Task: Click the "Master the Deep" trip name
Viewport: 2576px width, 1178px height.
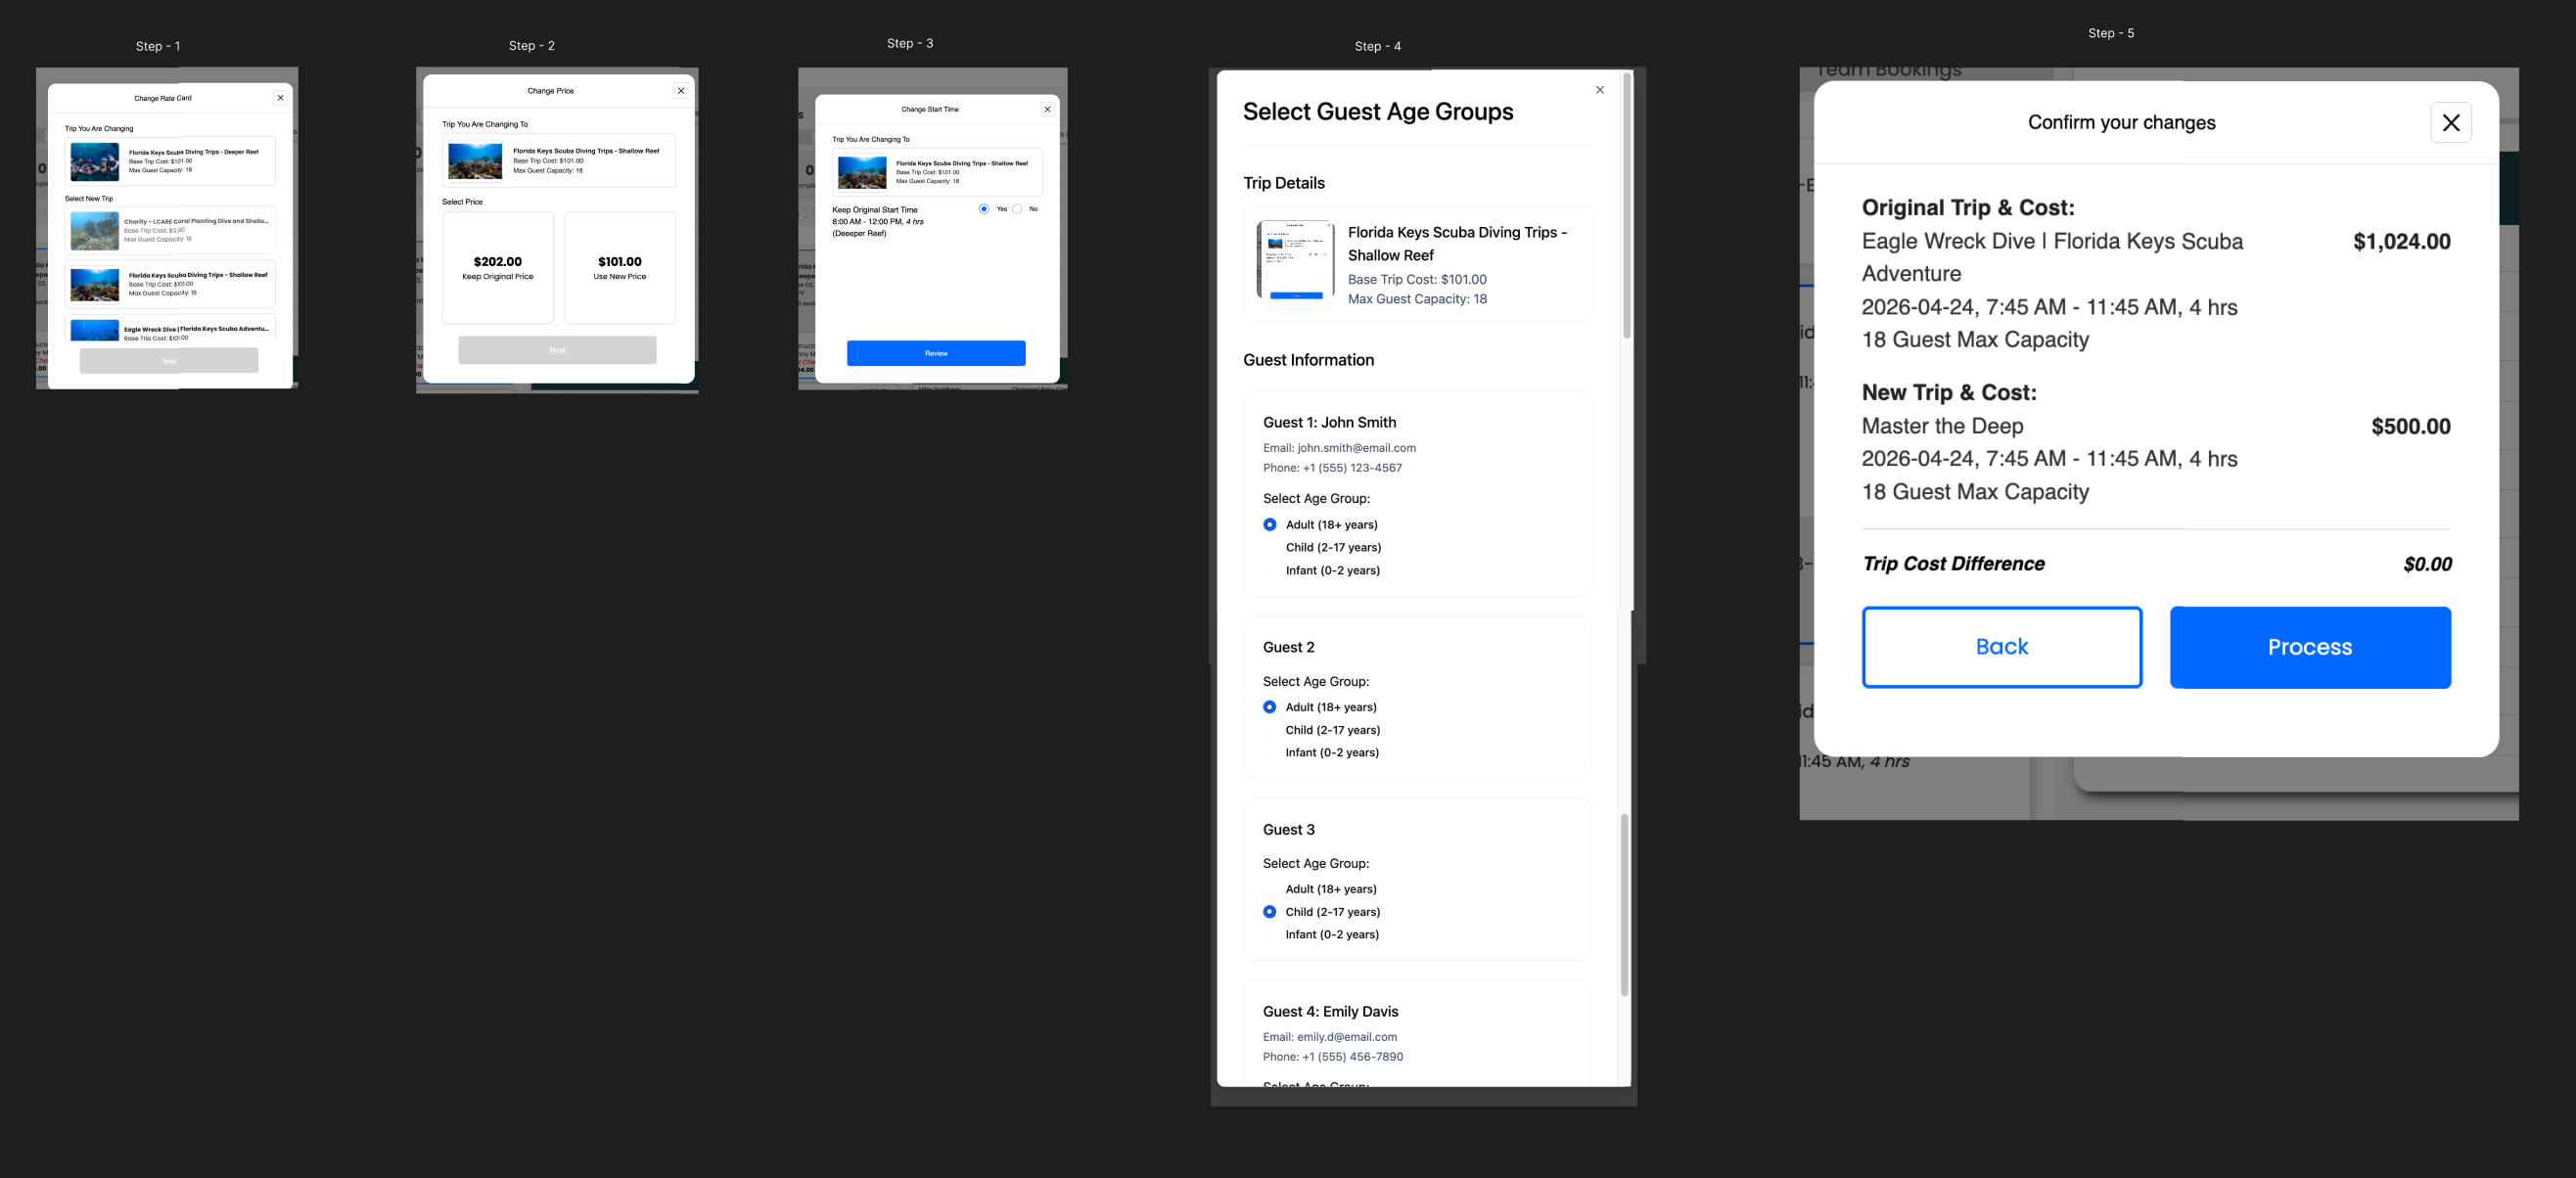Action: pyautogui.click(x=1943, y=426)
